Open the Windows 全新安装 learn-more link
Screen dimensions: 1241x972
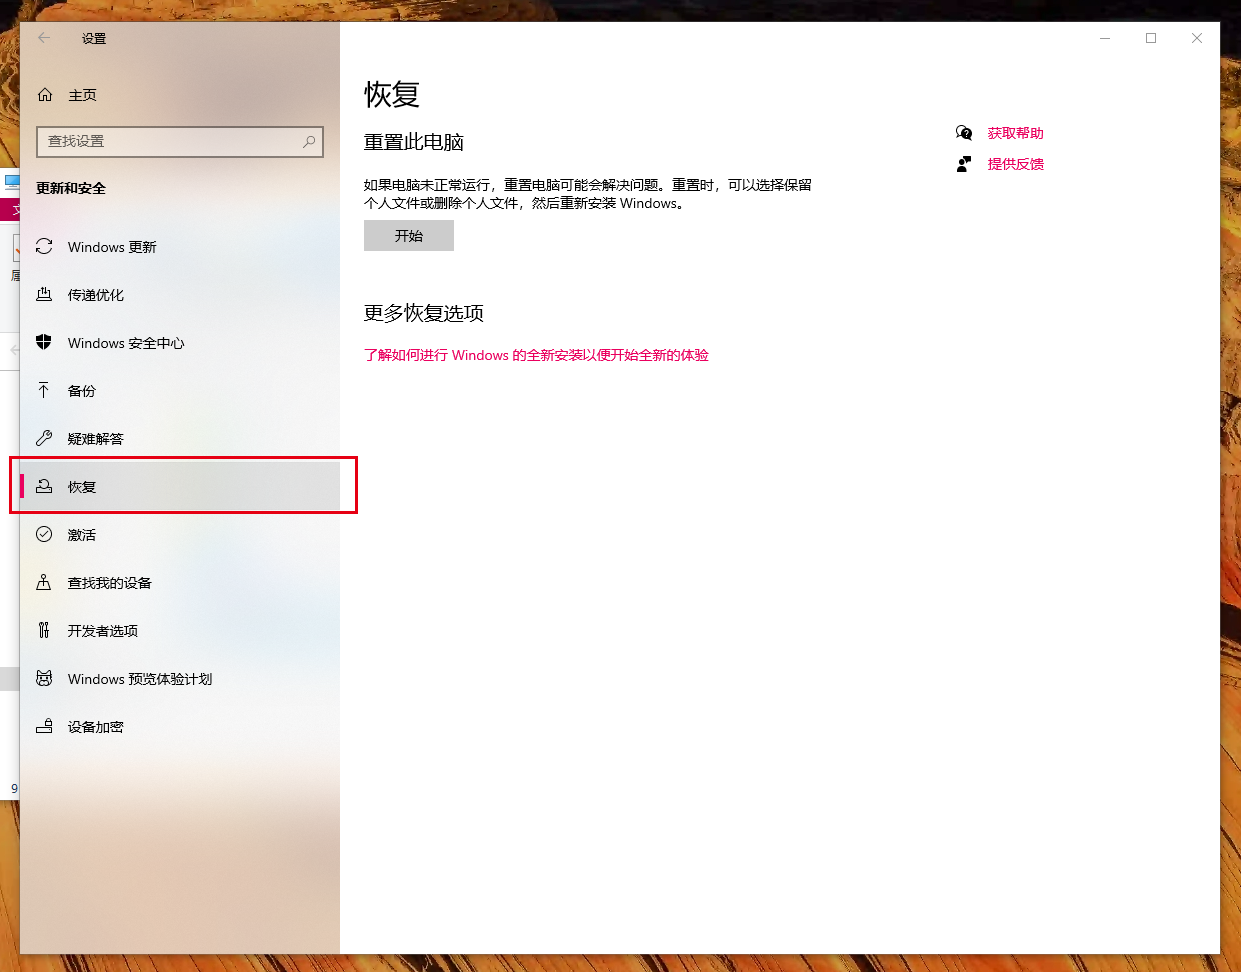(x=536, y=355)
